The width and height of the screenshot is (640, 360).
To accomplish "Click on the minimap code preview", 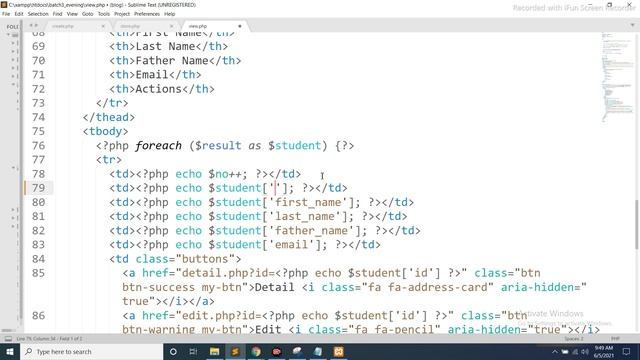I will pyautogui.click(x=617, y=78).
